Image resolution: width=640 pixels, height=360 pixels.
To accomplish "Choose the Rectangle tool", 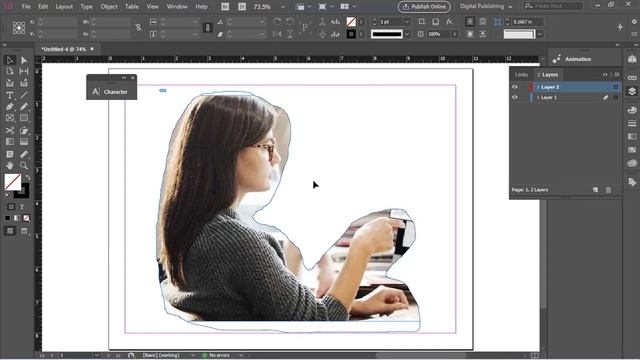I will click(x=24, y=118).
